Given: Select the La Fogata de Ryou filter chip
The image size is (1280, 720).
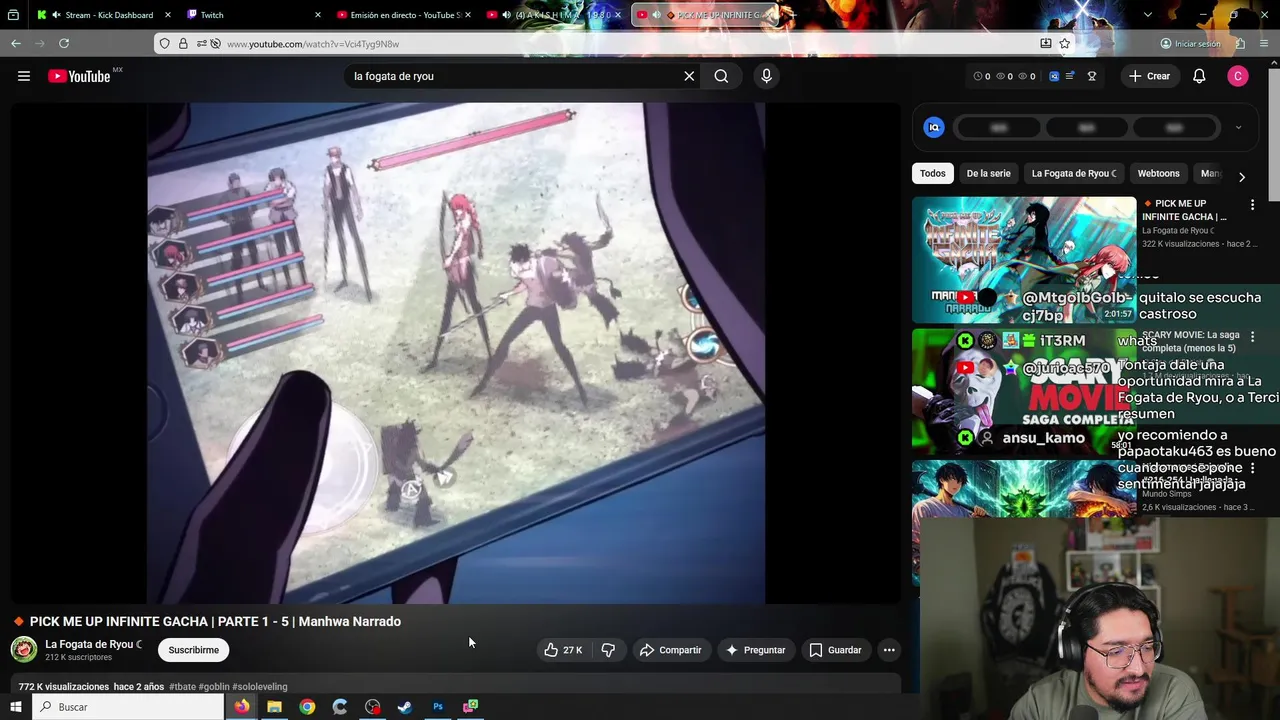Looking at the screenshot, I should coord(1074,173).
